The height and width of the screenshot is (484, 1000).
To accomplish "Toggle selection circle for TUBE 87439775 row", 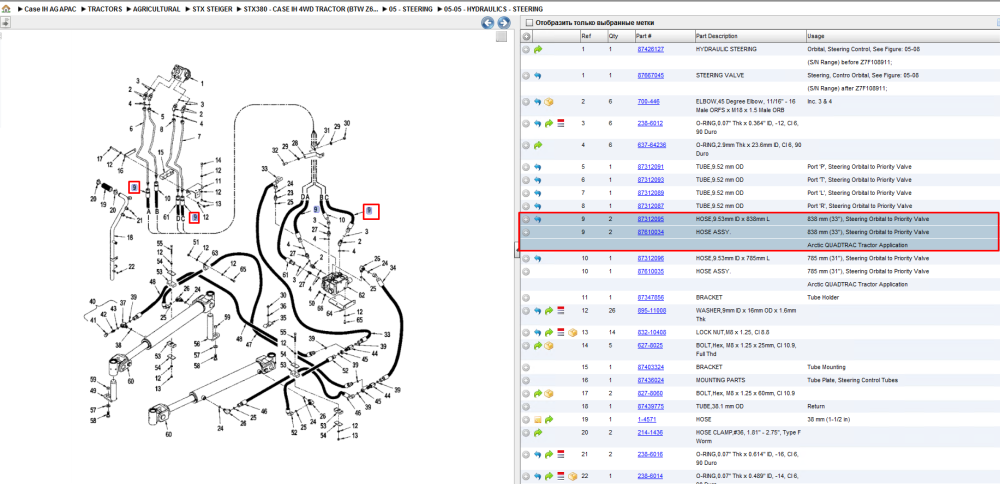I will [x=526, y=406].
